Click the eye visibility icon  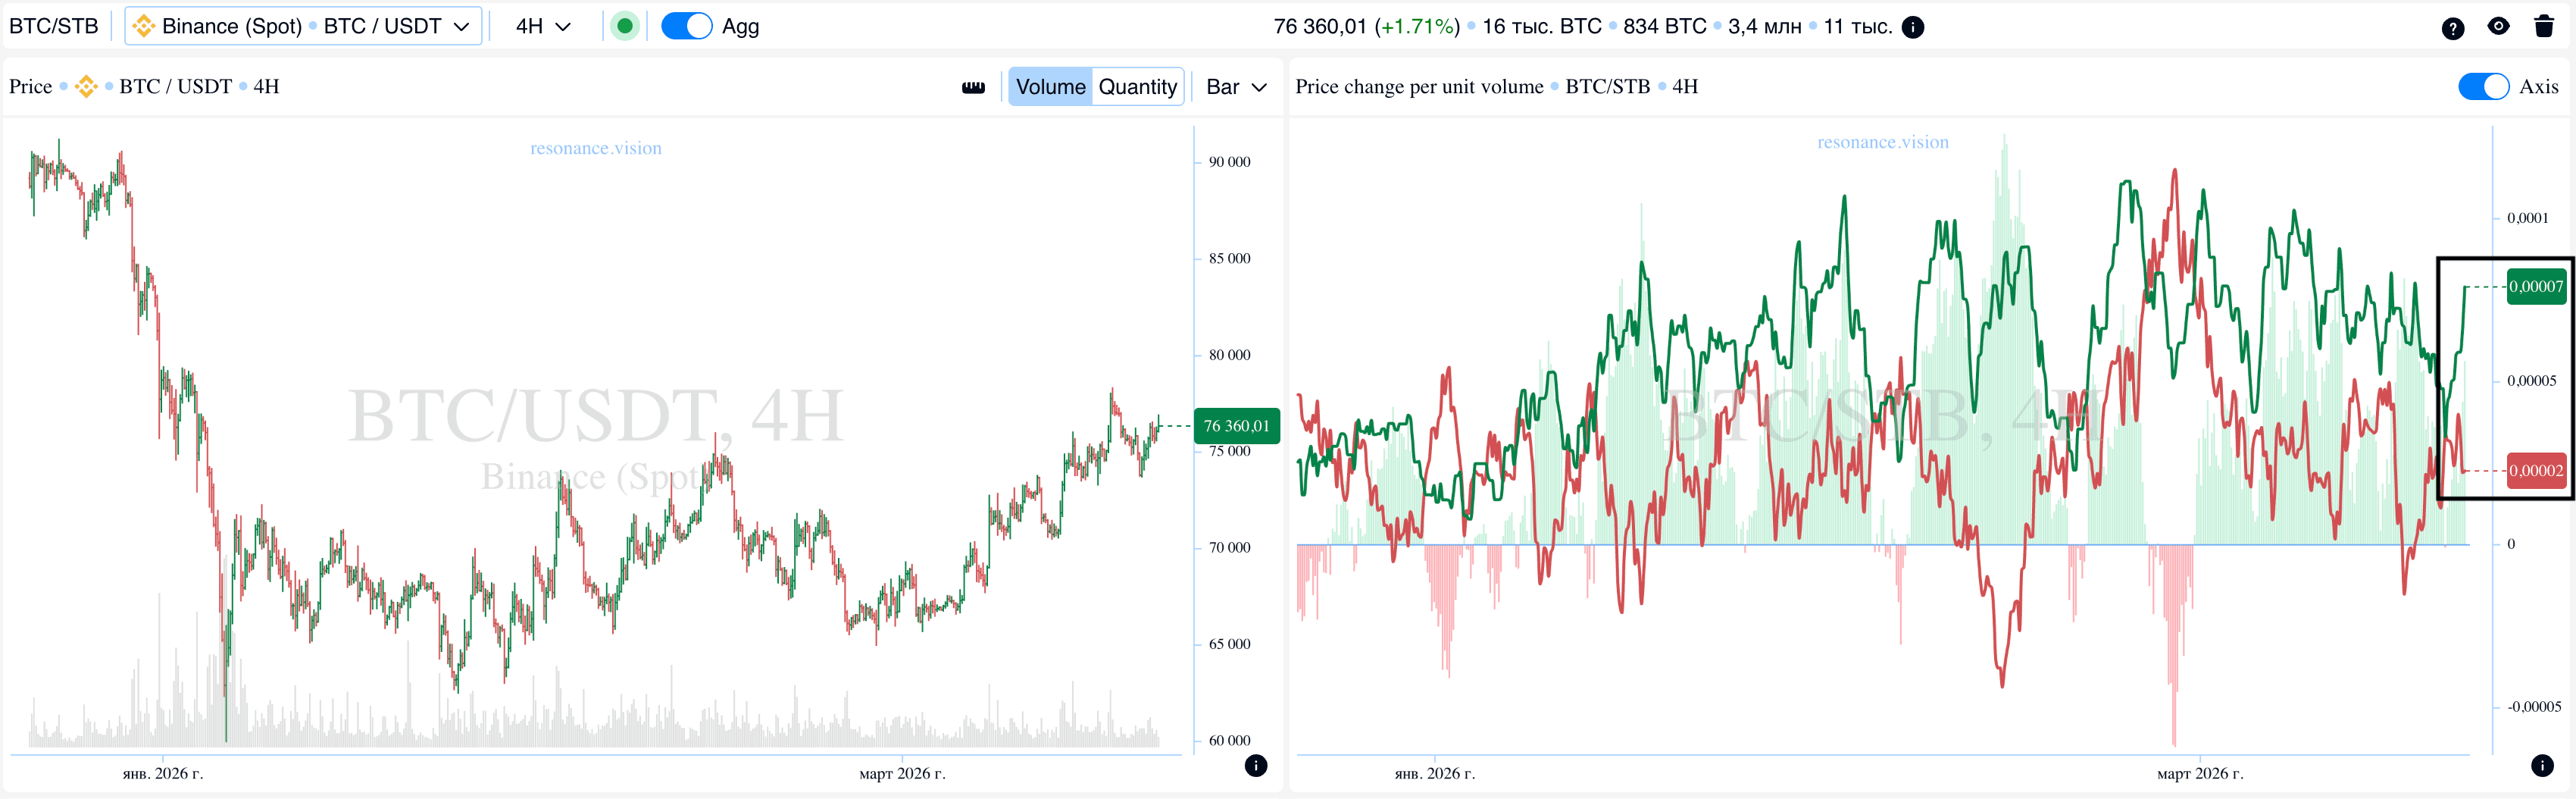coord(2498,27)
